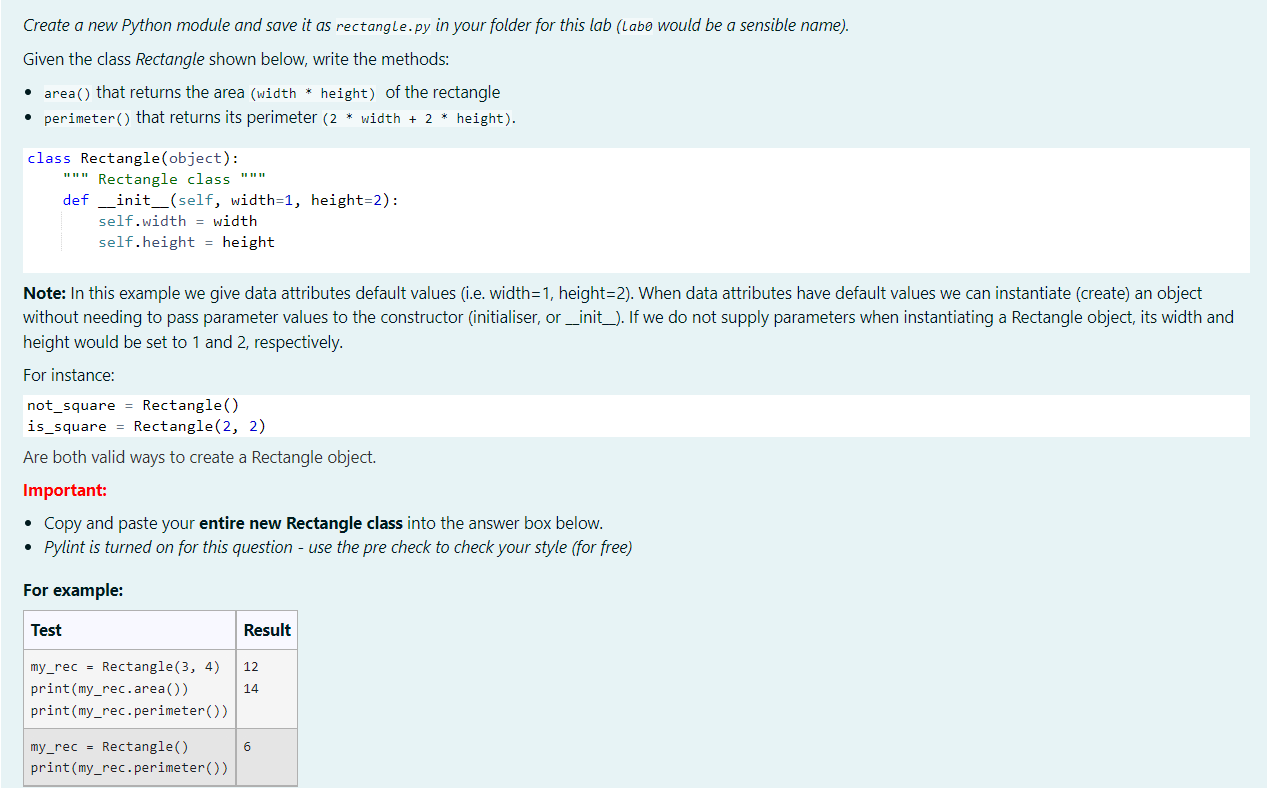Click the 'self.height = height' code line
The image size is (1267, 788).
[x=186, y=242]
